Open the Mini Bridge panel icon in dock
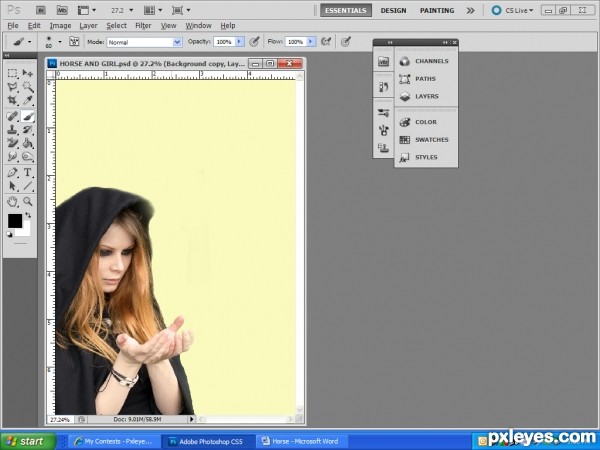The width and height of the screenshot is (600, 450). [x=383, y=61]
